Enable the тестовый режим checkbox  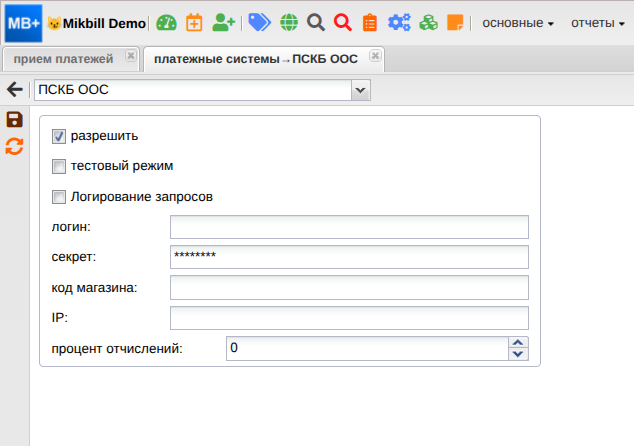coord(59,166)
